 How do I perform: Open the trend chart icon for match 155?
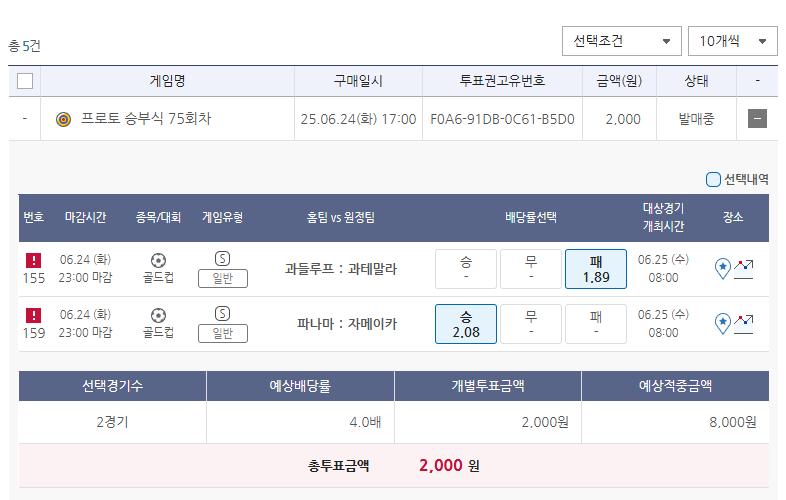click(743, 269)
